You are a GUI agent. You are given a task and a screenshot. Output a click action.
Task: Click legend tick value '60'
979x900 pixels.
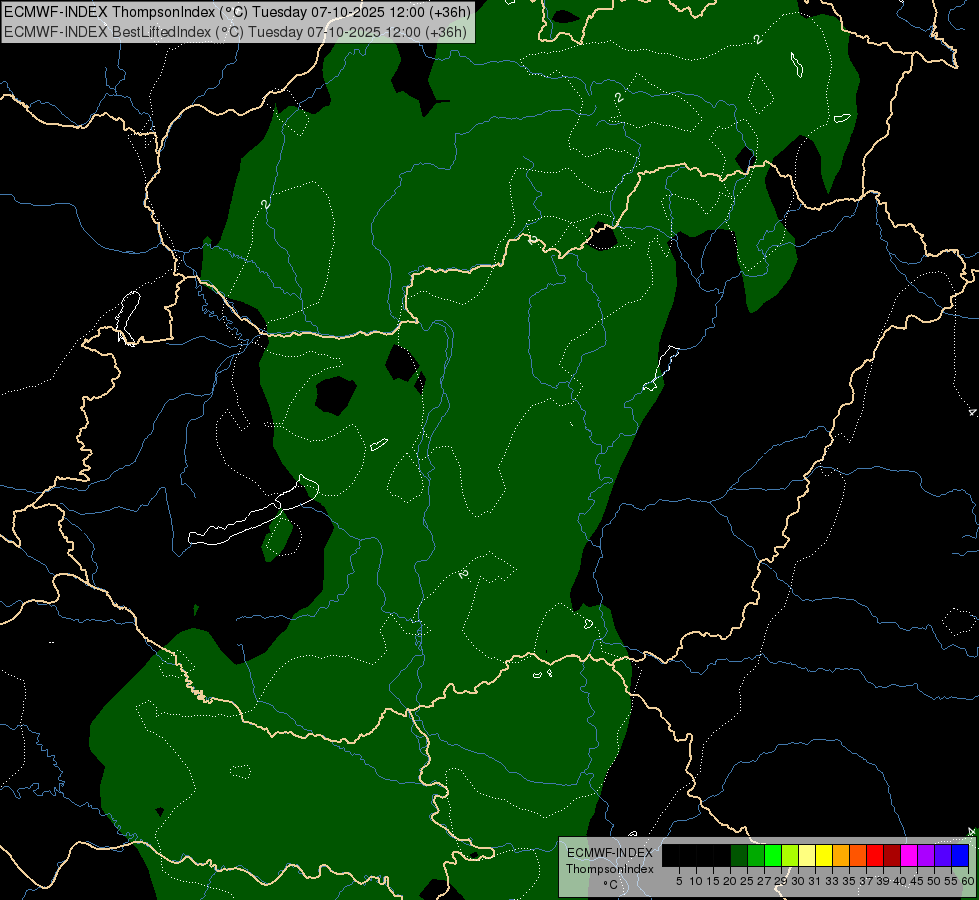tap(968, 881)
